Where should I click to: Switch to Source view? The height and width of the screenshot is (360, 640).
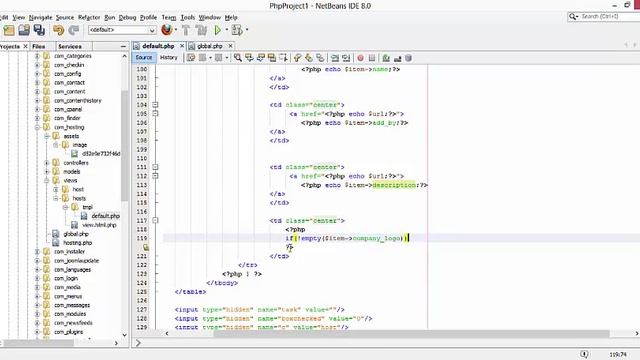click(x=144, y=58)
